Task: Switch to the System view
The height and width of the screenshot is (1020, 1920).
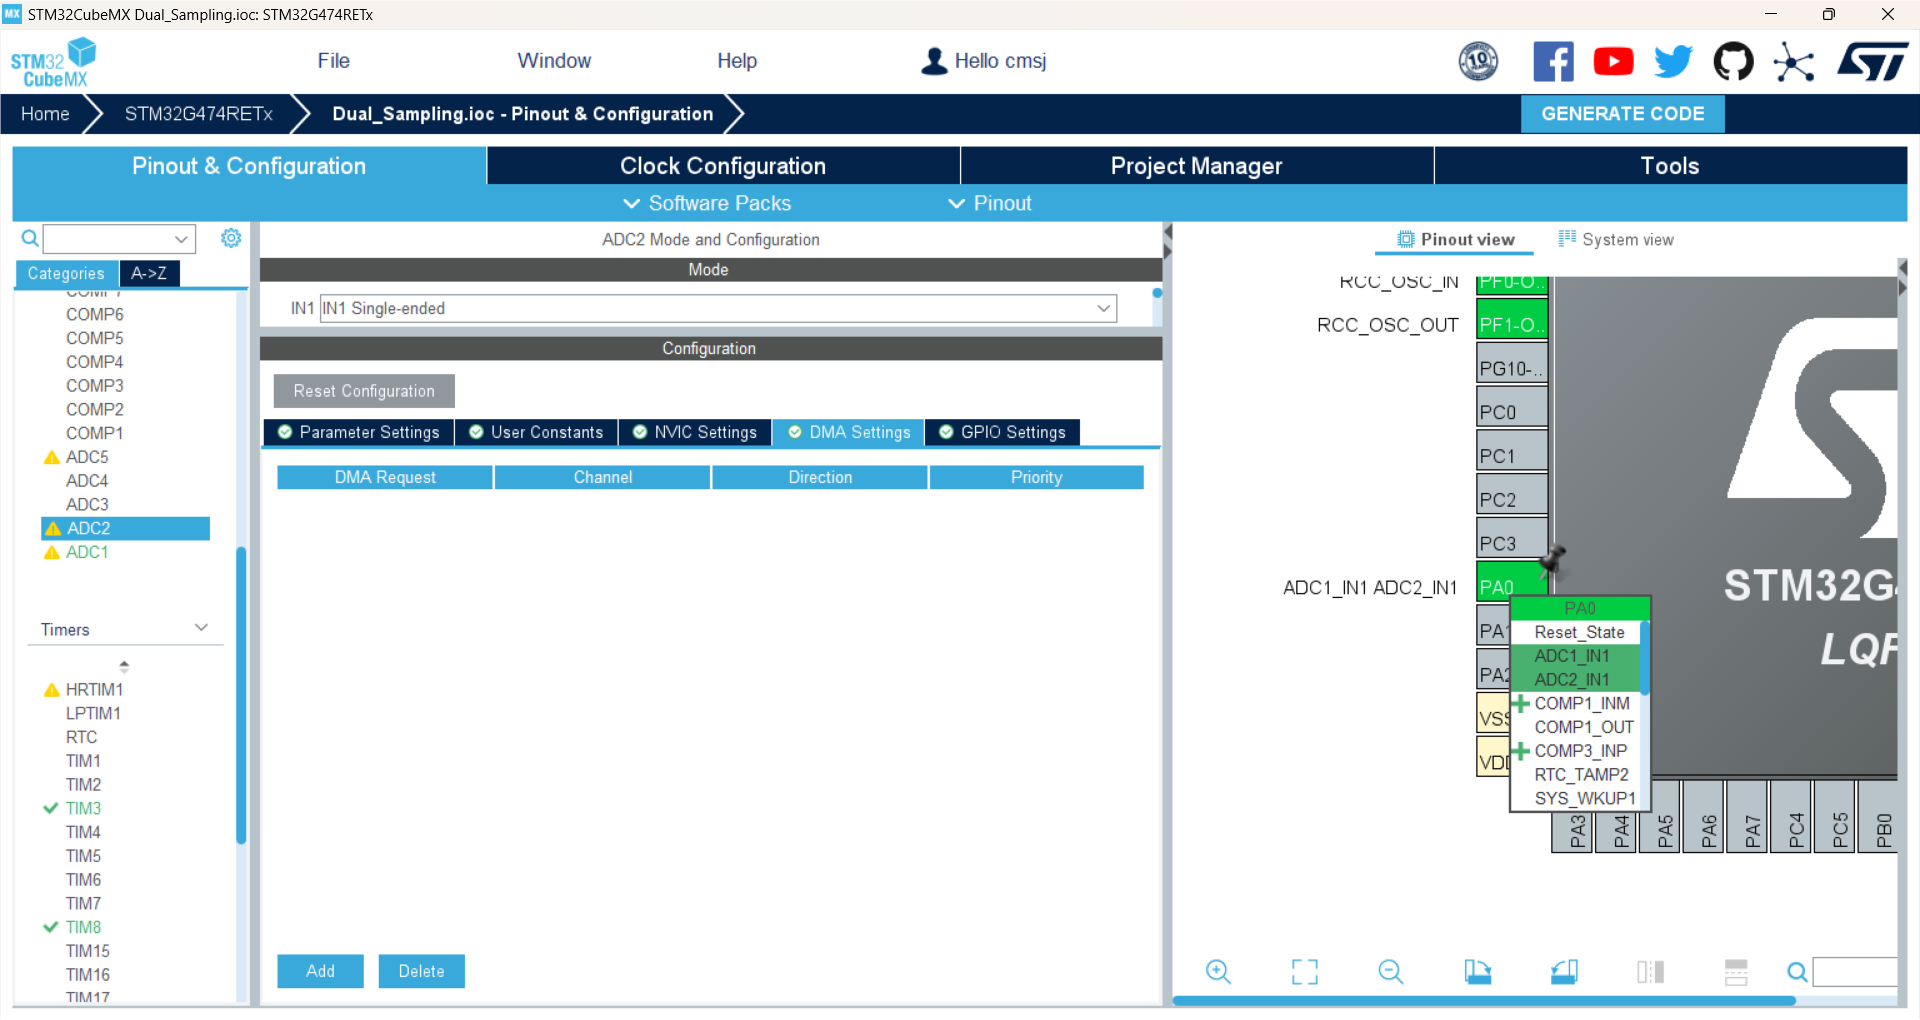Action: (1616, 239)
